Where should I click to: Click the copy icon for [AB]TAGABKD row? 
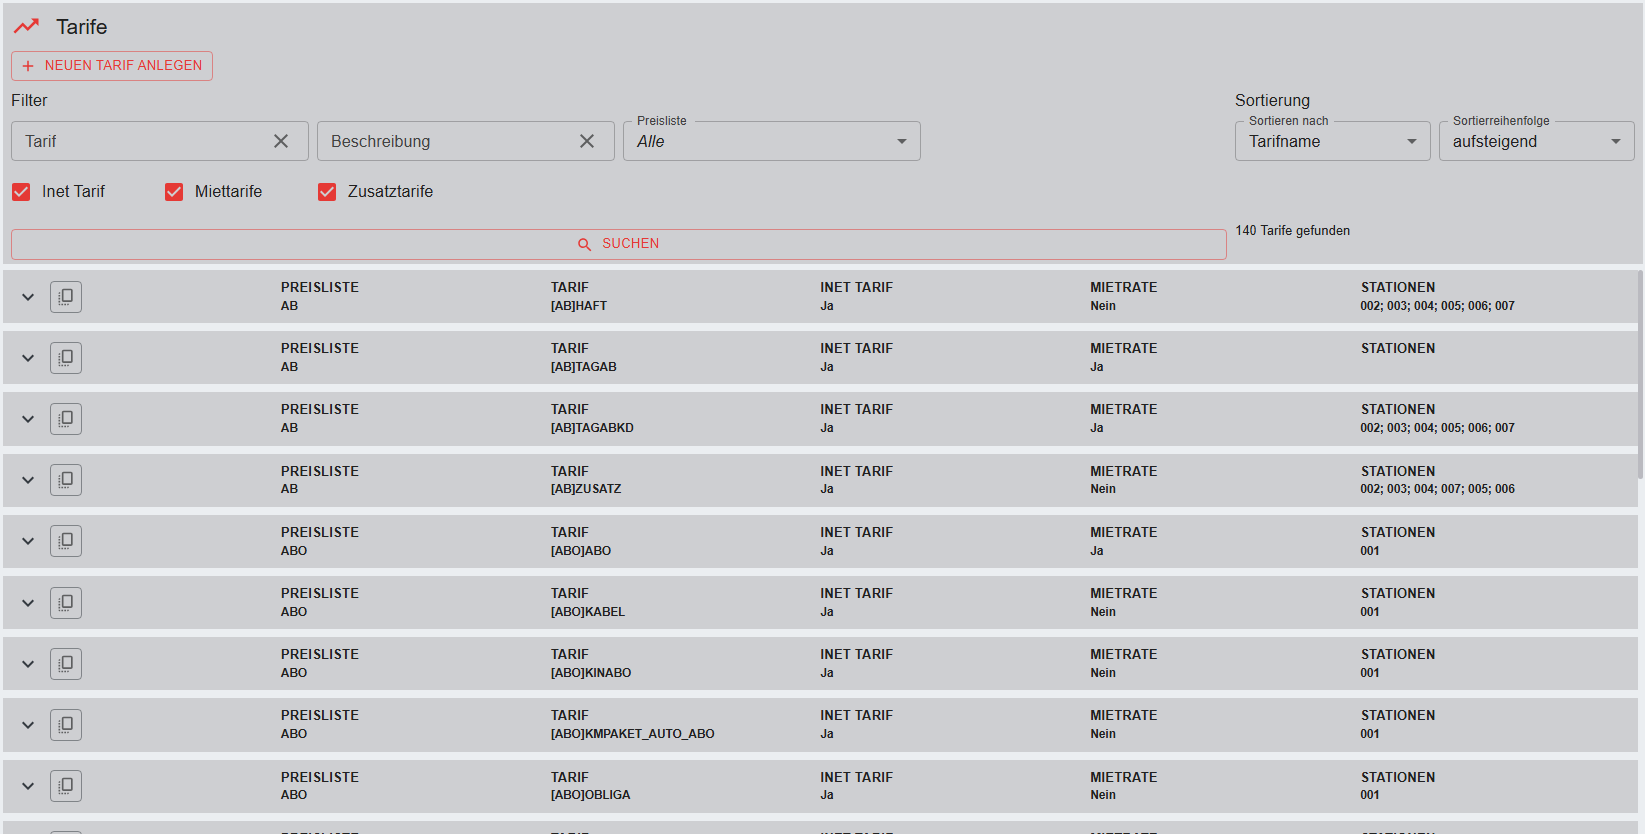[x=66, y=419]
